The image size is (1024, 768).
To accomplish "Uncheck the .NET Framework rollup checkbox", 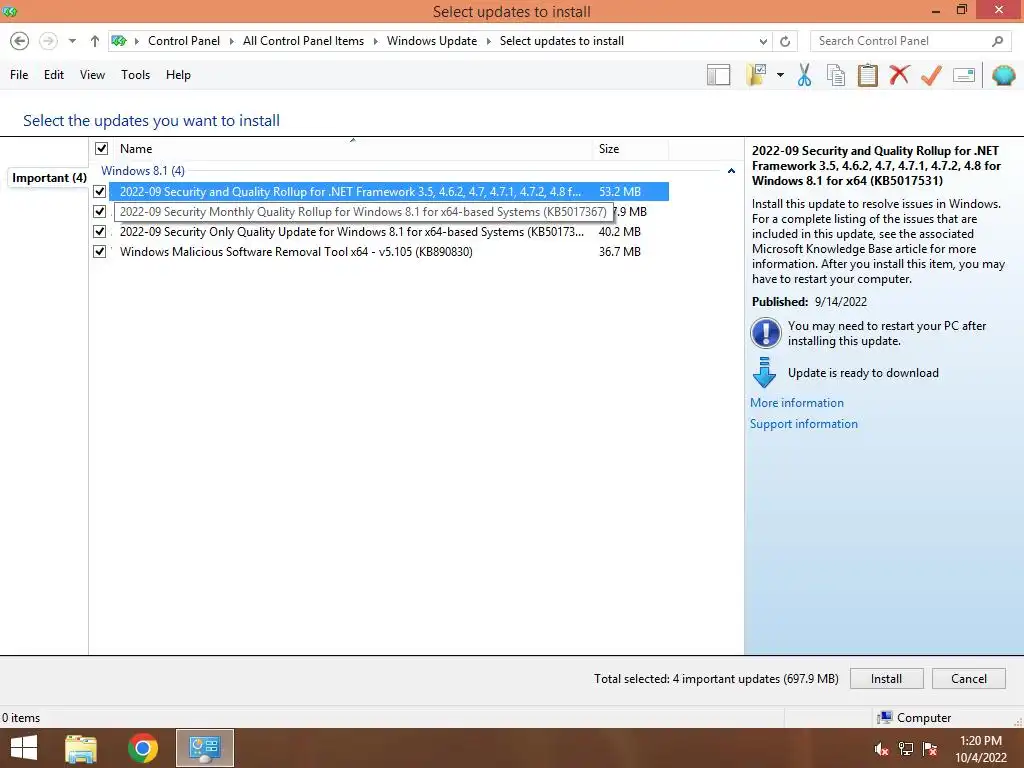I will (x=99, y=191).
